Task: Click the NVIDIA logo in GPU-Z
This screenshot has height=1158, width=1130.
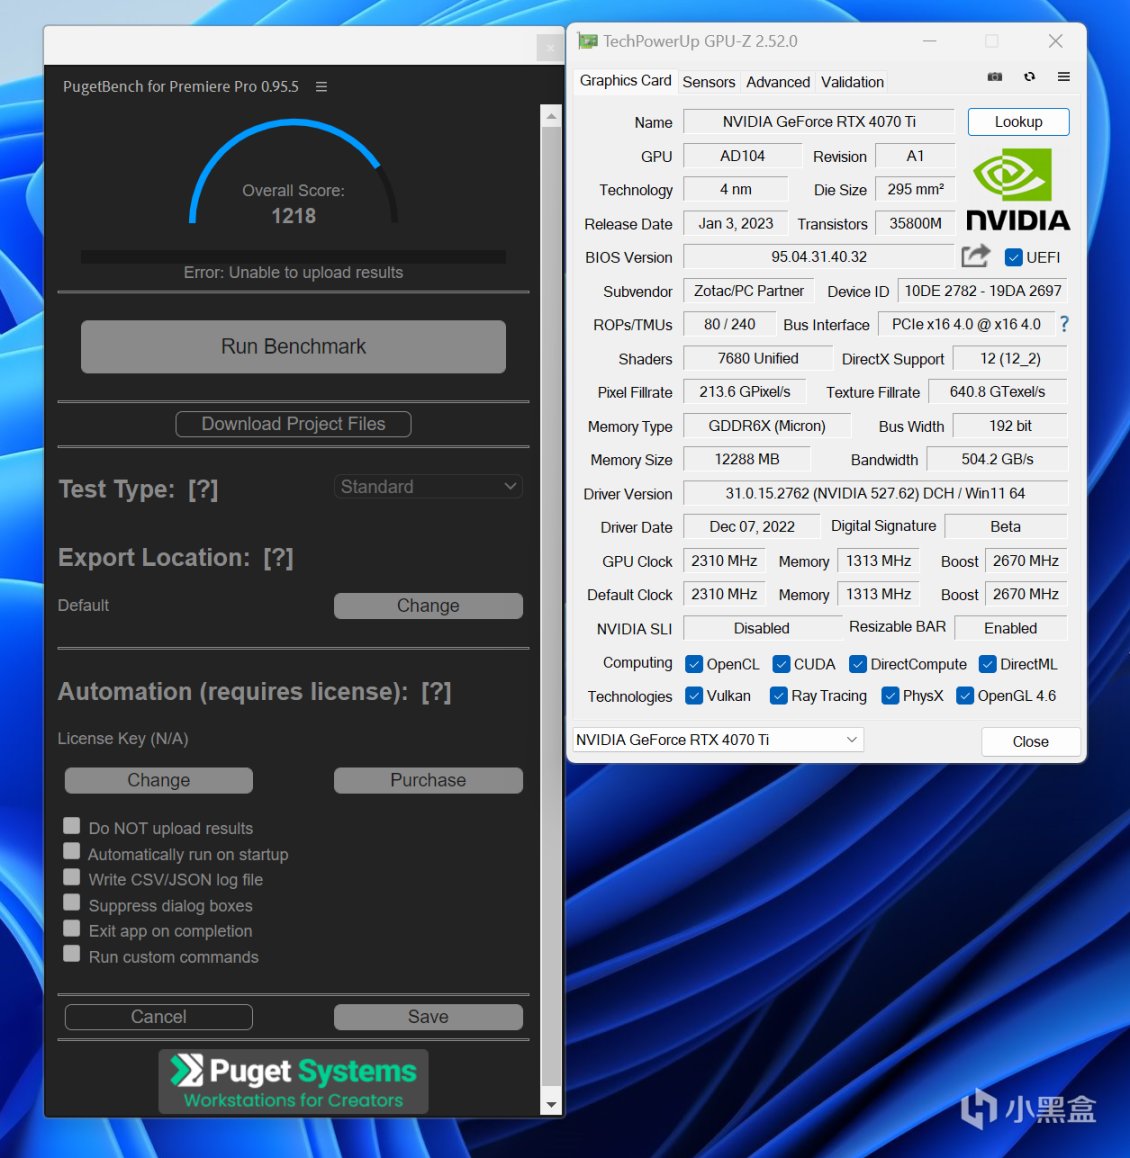Action: [1018, 191]
